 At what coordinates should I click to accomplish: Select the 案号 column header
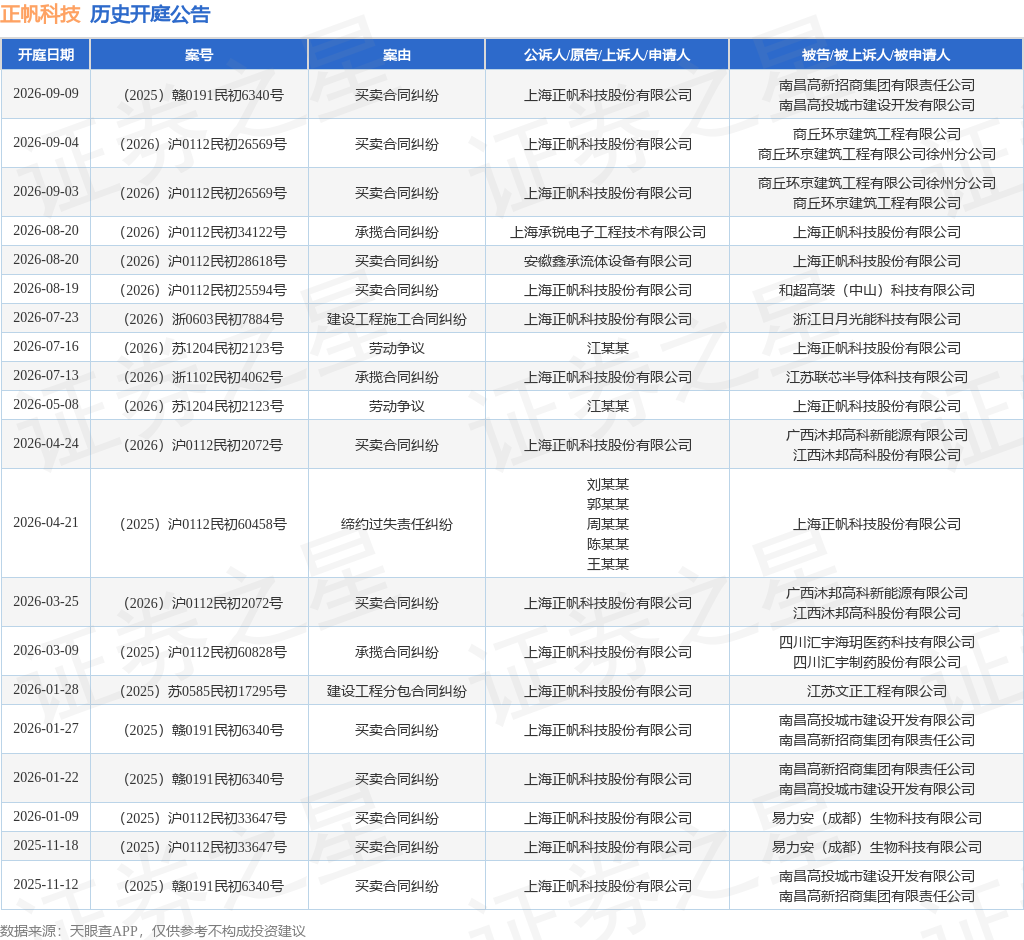pyautogui.click(x=199, y=55)
